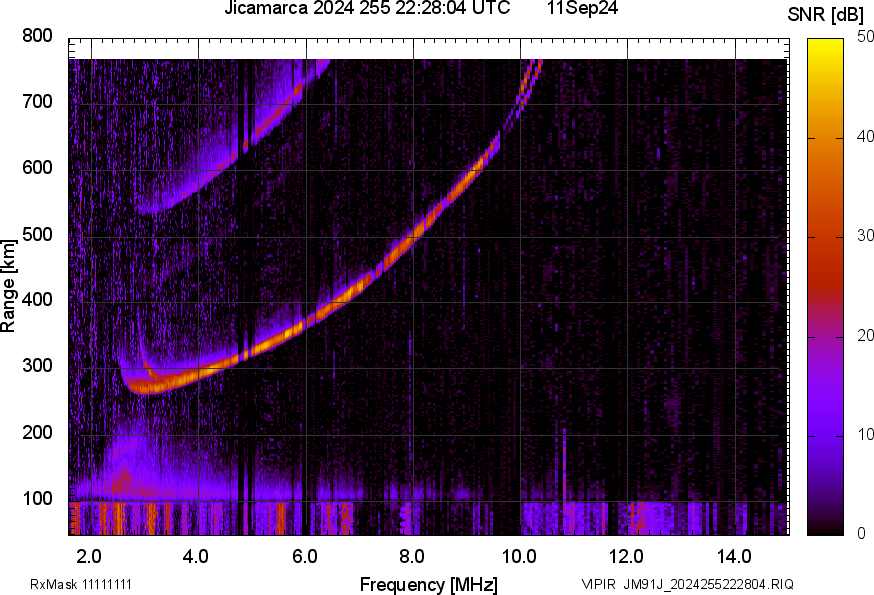Click the date label '11Sep24'
Viewport: 874px width, 595px height.
582,8
